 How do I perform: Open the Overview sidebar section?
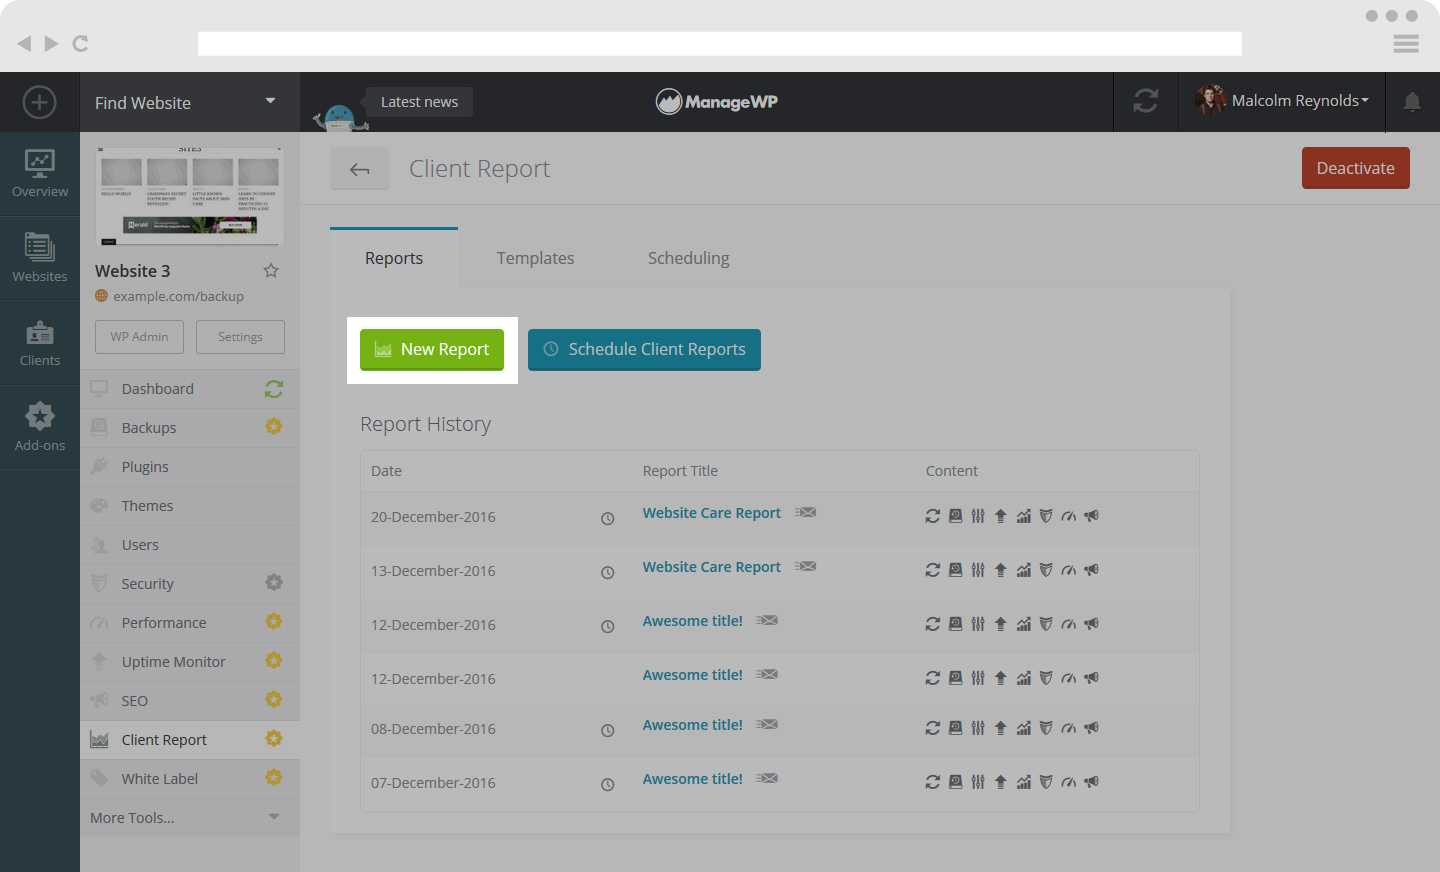(40, 174)
